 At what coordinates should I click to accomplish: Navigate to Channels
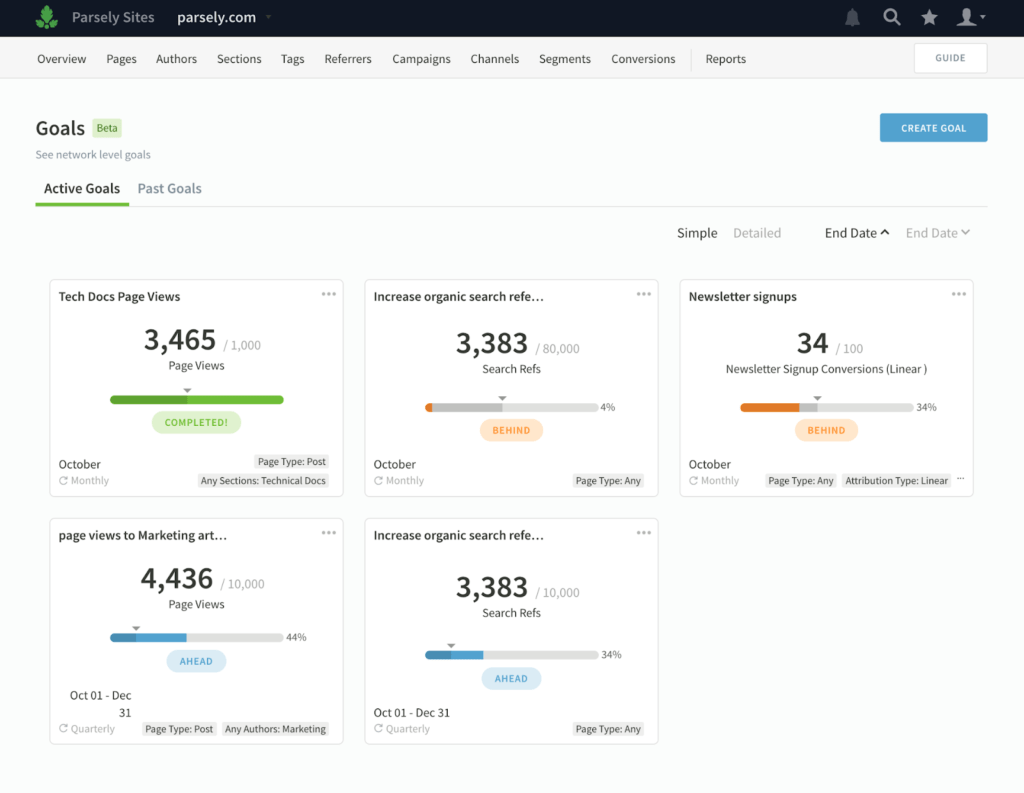494,59
